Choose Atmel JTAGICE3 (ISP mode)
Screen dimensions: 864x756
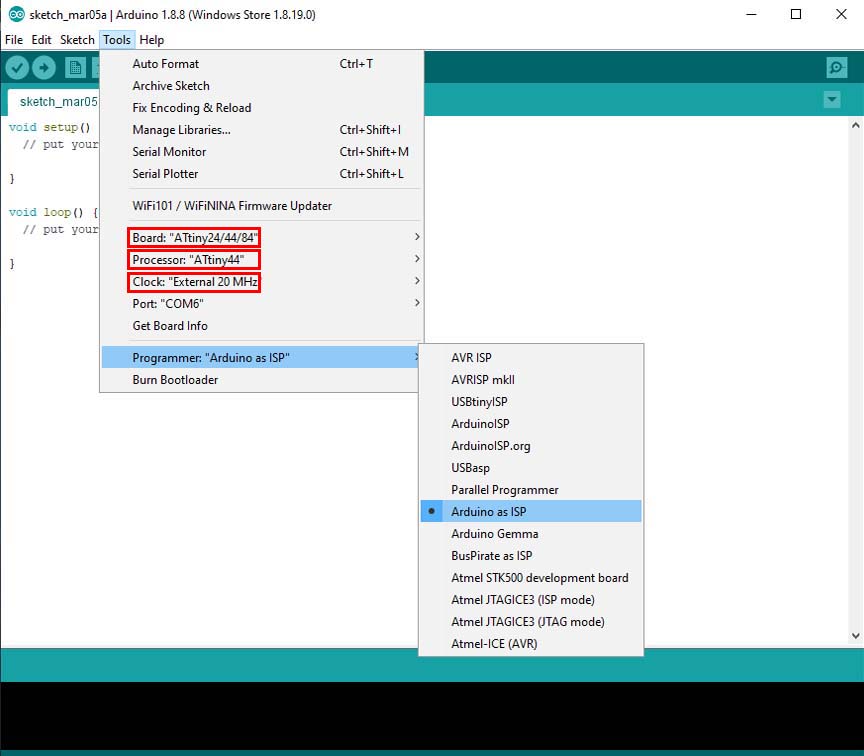(531, 600)
